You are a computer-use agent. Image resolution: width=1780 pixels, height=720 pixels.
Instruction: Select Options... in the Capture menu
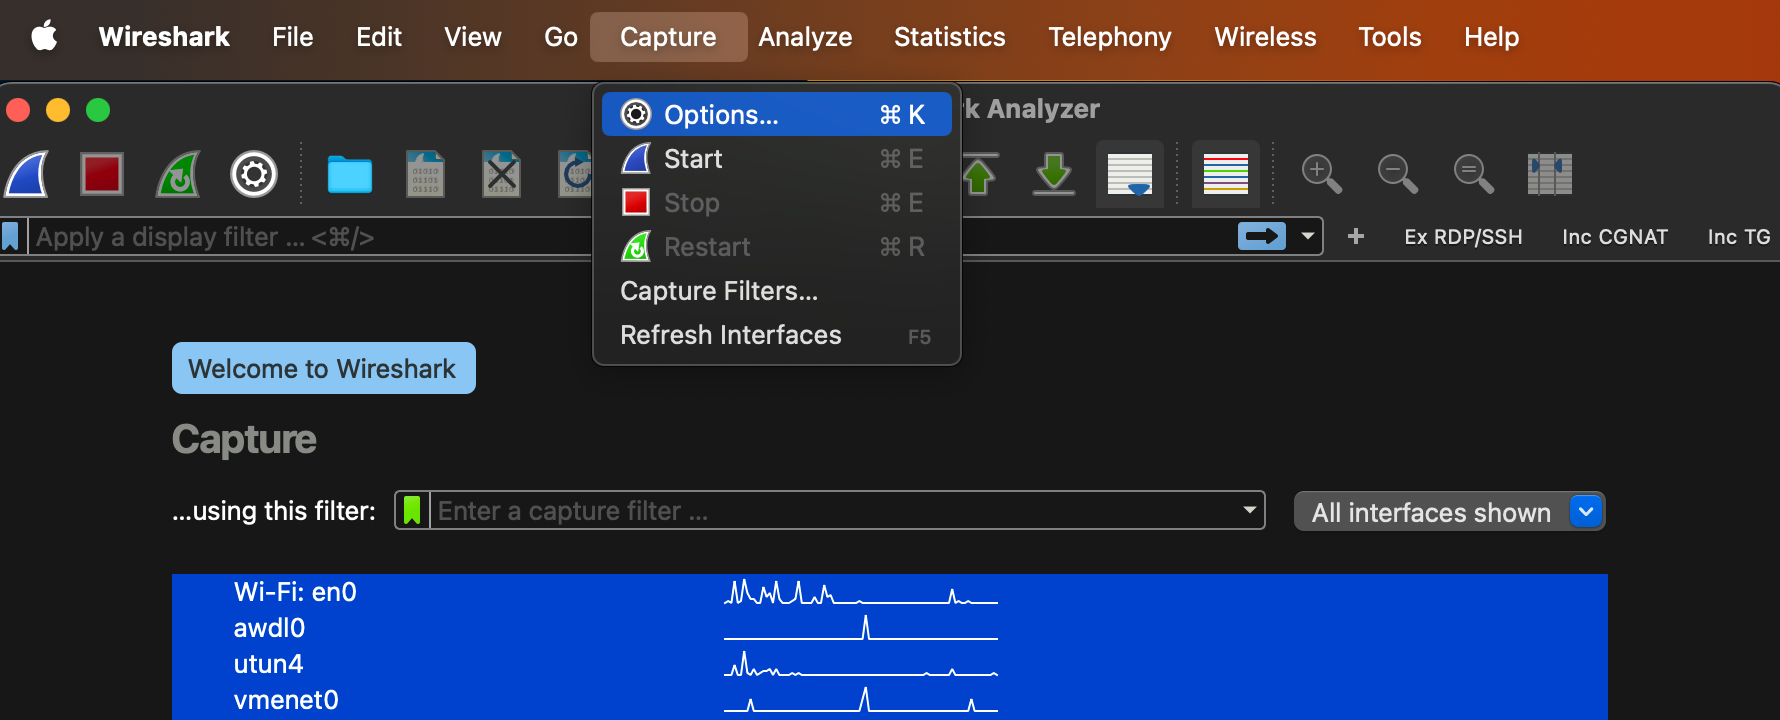click(776, 115)
